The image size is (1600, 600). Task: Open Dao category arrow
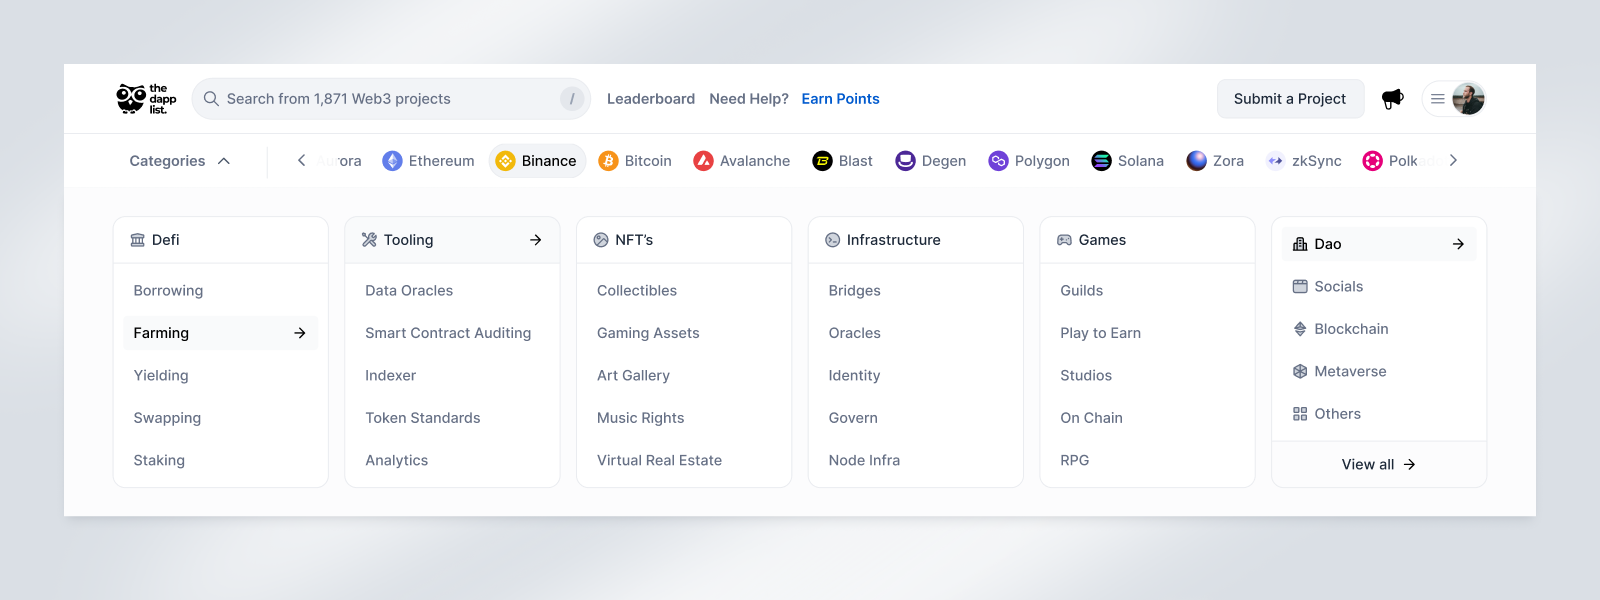(x=1458, y=244)
